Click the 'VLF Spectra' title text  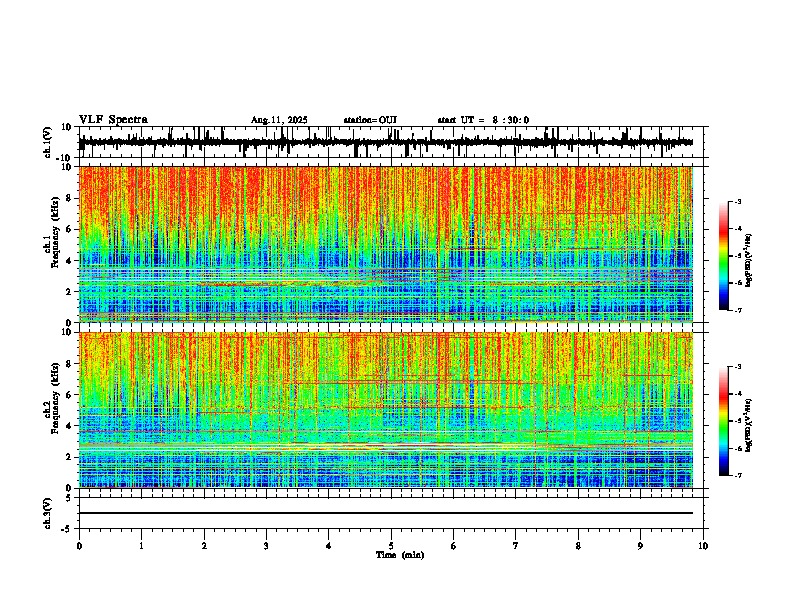click(x=113, y=120)
